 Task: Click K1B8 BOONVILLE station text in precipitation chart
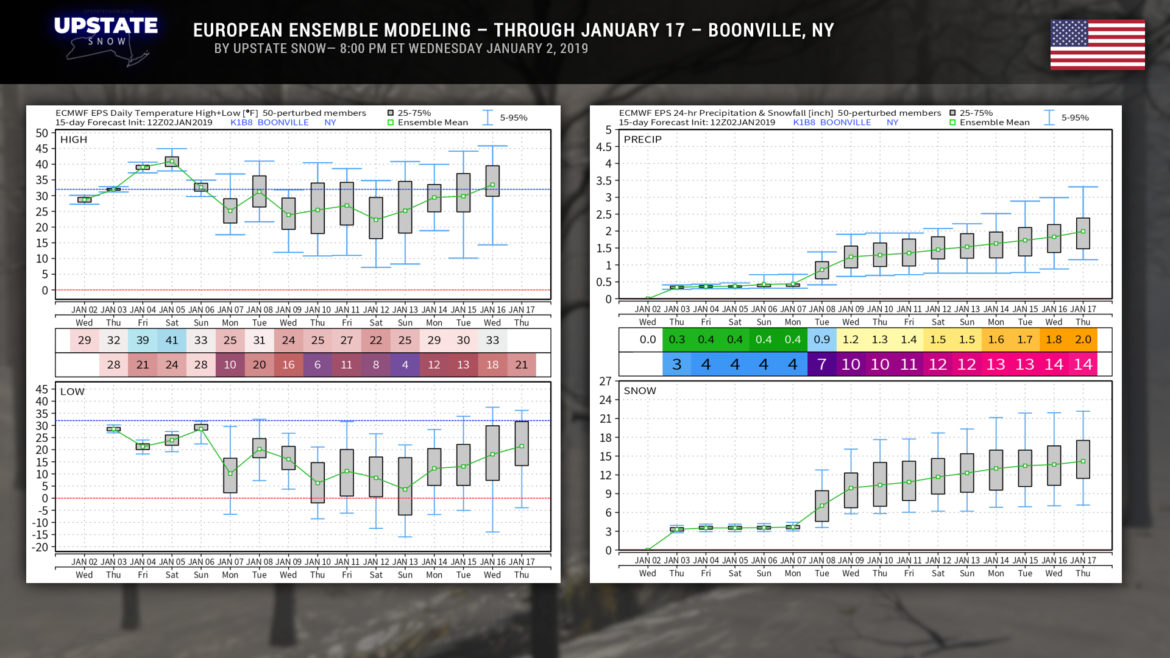point(826,123)
